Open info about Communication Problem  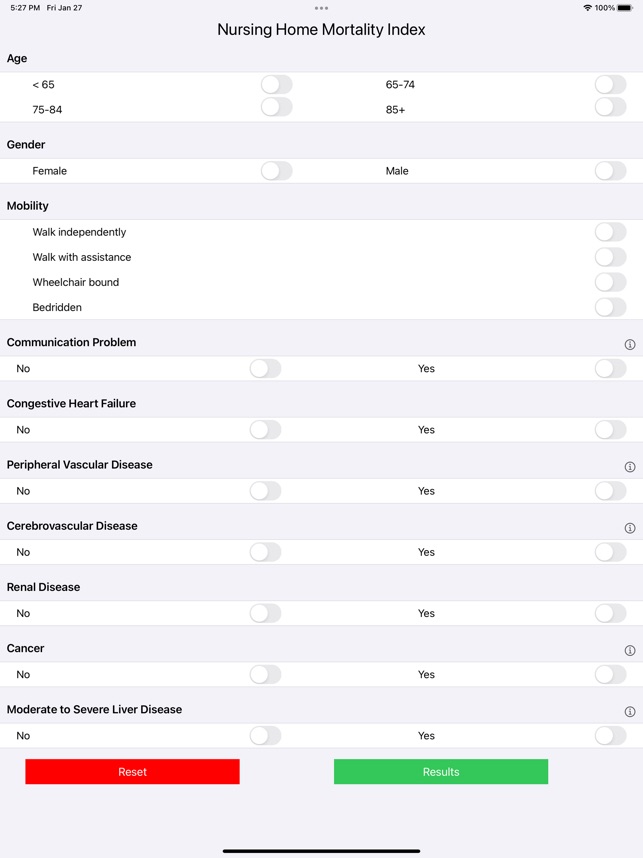pos(629,343)
